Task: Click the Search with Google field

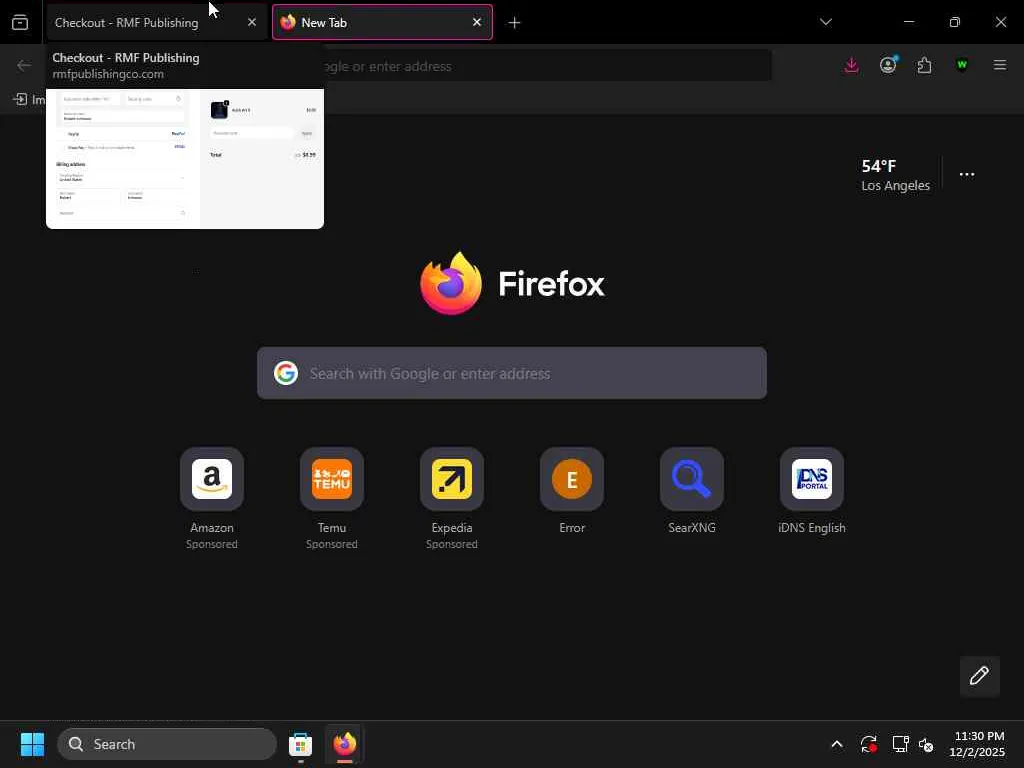Action: (x=512, y=373)
